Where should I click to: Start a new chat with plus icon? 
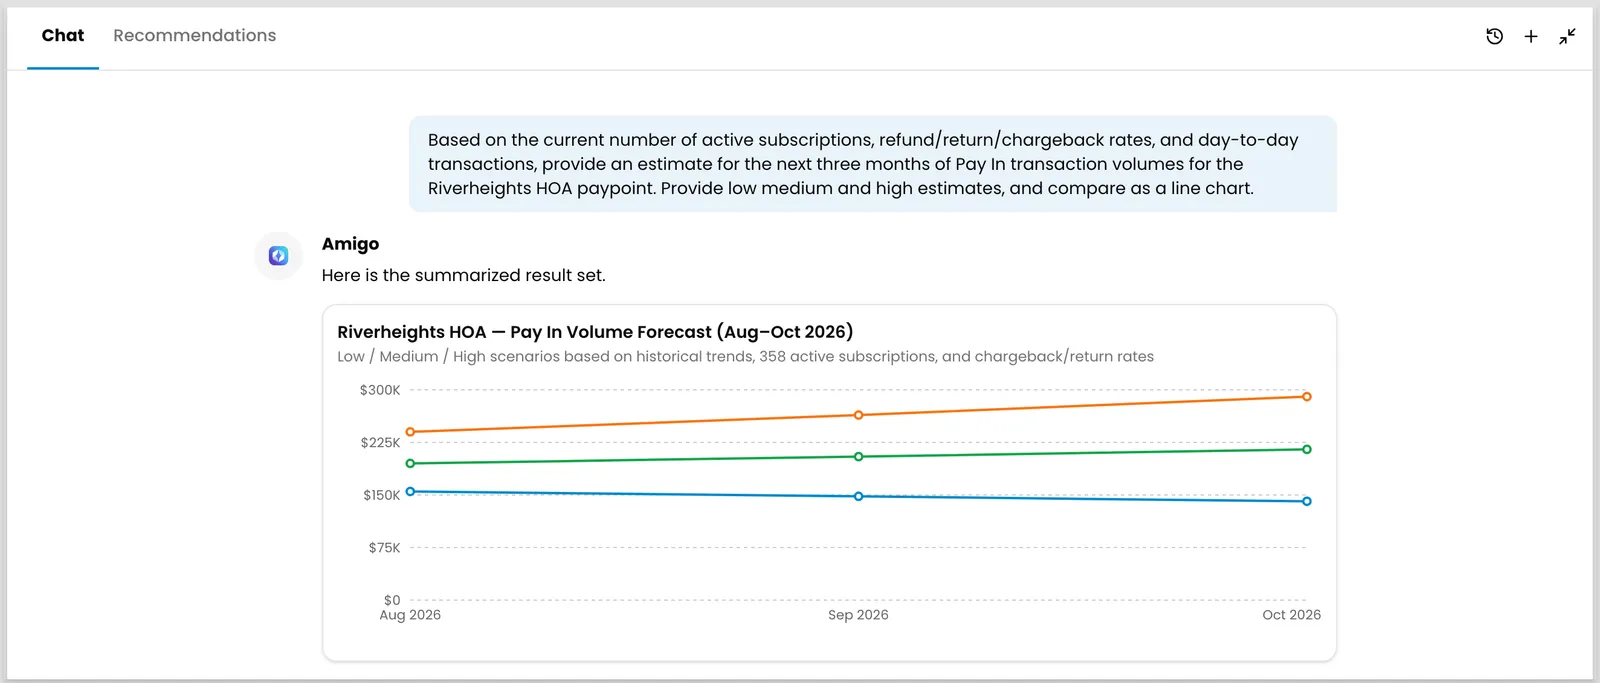(x=1530, y=36)
